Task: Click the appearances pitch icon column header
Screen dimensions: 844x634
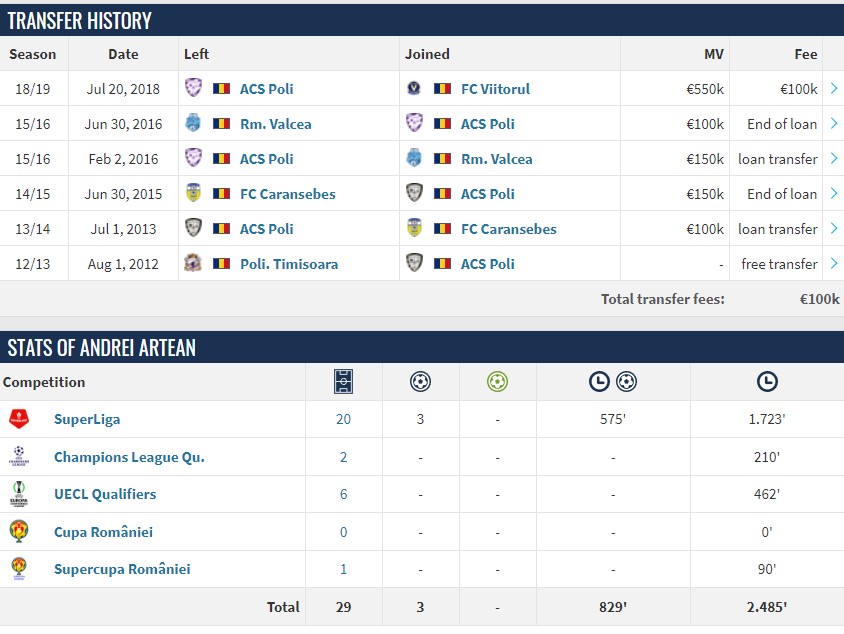Action: 343,381
